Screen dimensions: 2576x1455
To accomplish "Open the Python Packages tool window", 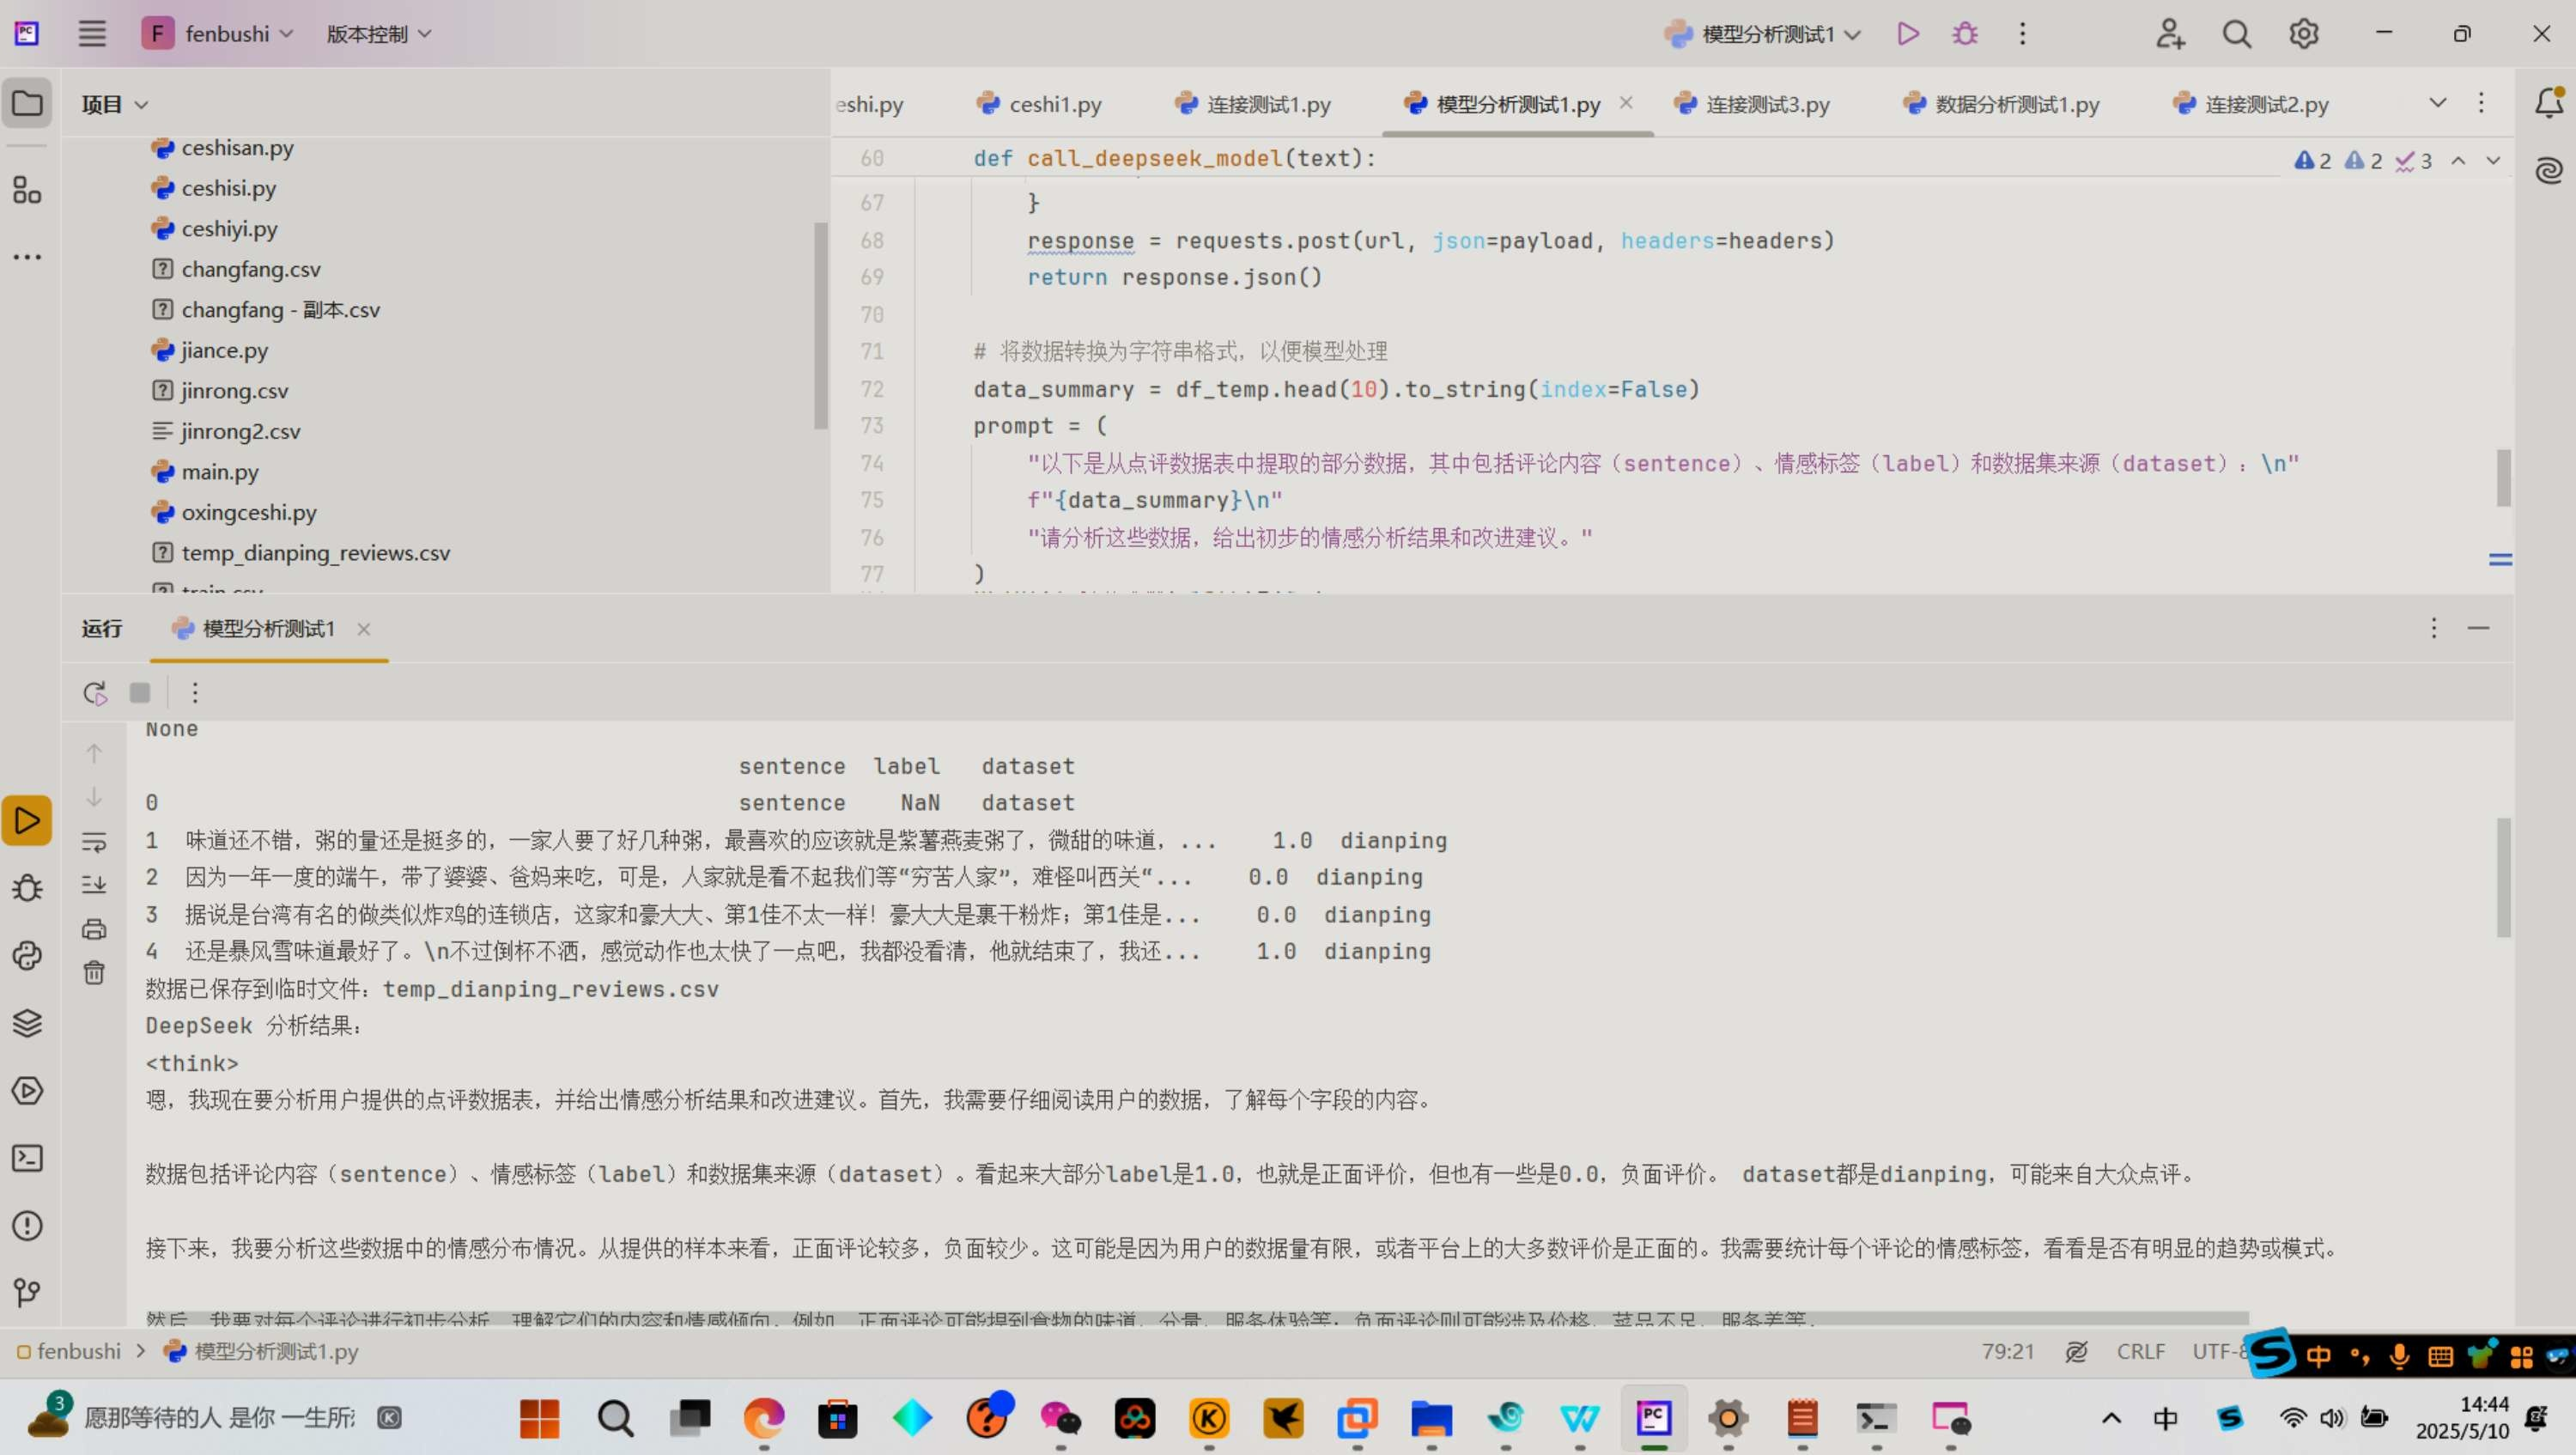I will (27, 1024).
